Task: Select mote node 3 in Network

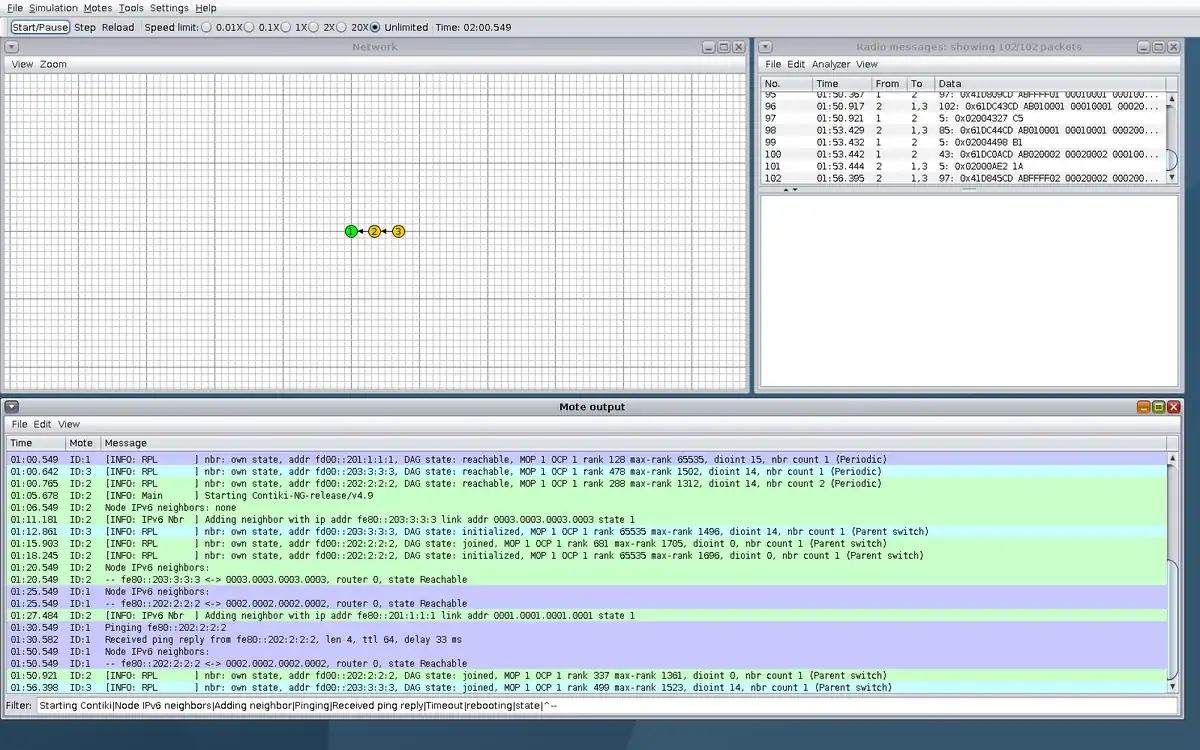Action: (398, 231)
